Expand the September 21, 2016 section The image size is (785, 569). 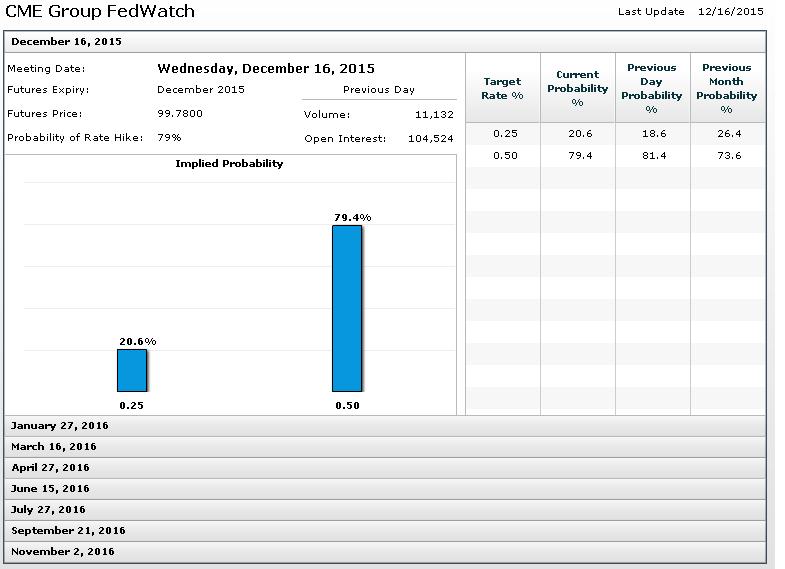[384, 531]
